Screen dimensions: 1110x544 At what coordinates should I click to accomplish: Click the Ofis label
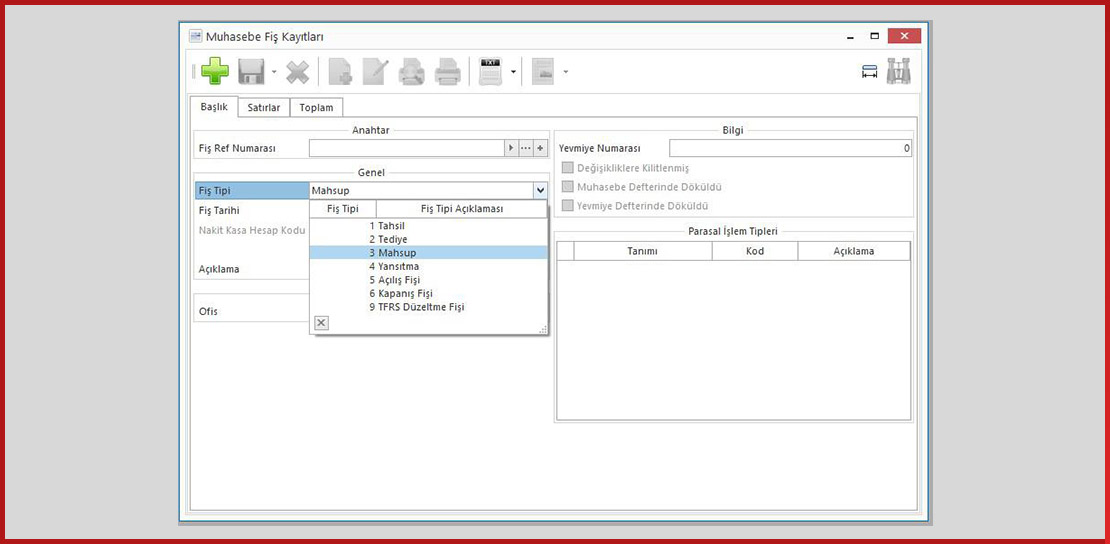(208, 311)
